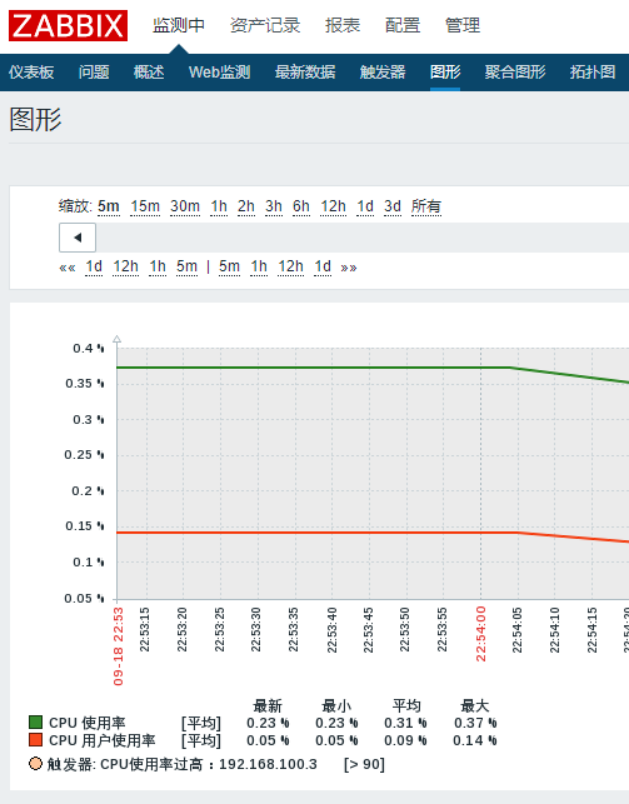Click the 22:53:30 axis label
Viewport: 629px width, 804px height.
[x=256, y=630]
